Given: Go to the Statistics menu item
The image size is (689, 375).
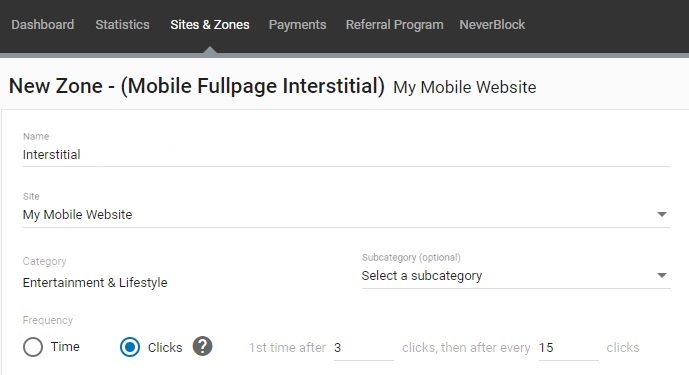Looking at the screenshot, I should coord(122,25).
